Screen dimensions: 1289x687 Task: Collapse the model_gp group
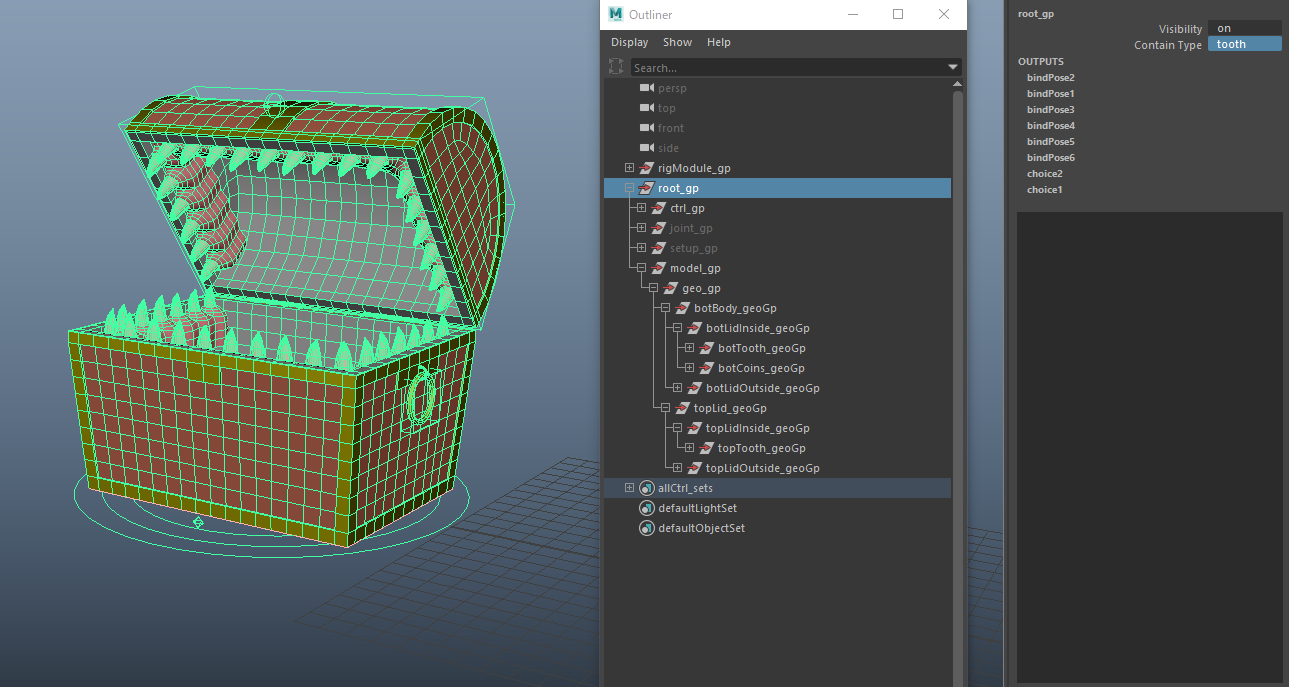click(x=641, y=268)
